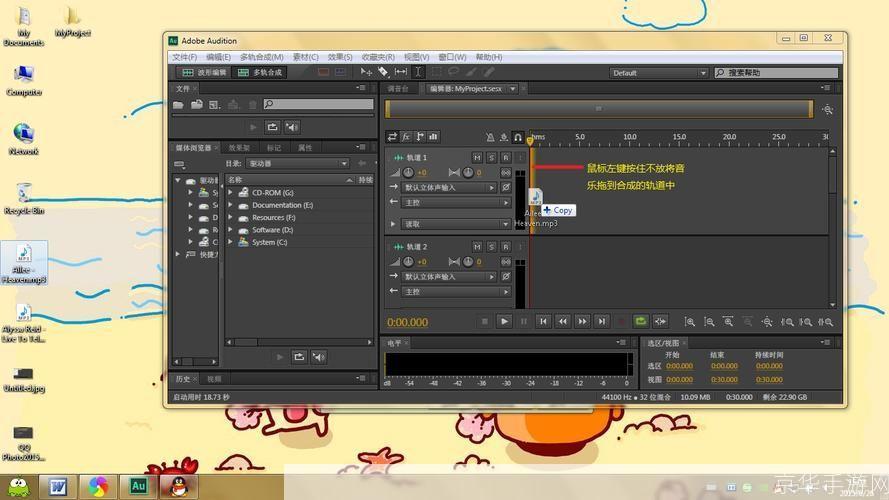Open the directory drive dropdown in Media Browser
Viewport: 889px width, 500px height.
point(298,163)
